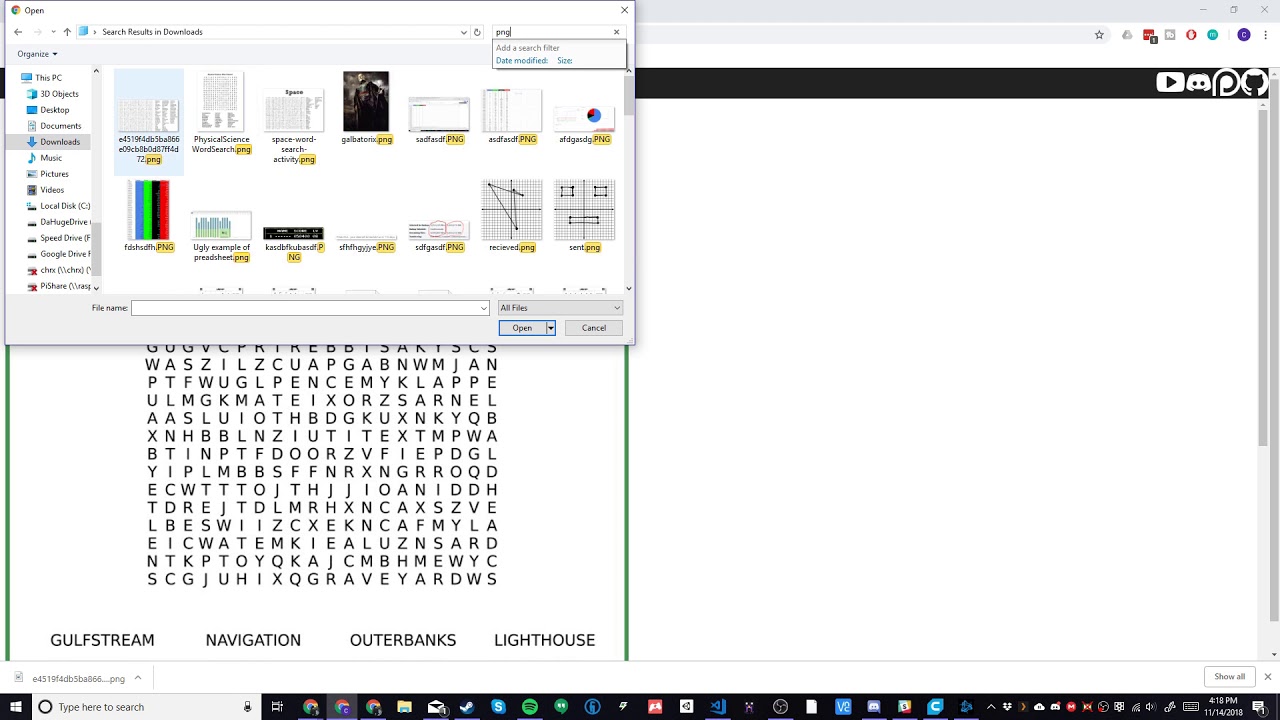
Task: Select the space-word-search-activity.png file
Action: [293, 125]
